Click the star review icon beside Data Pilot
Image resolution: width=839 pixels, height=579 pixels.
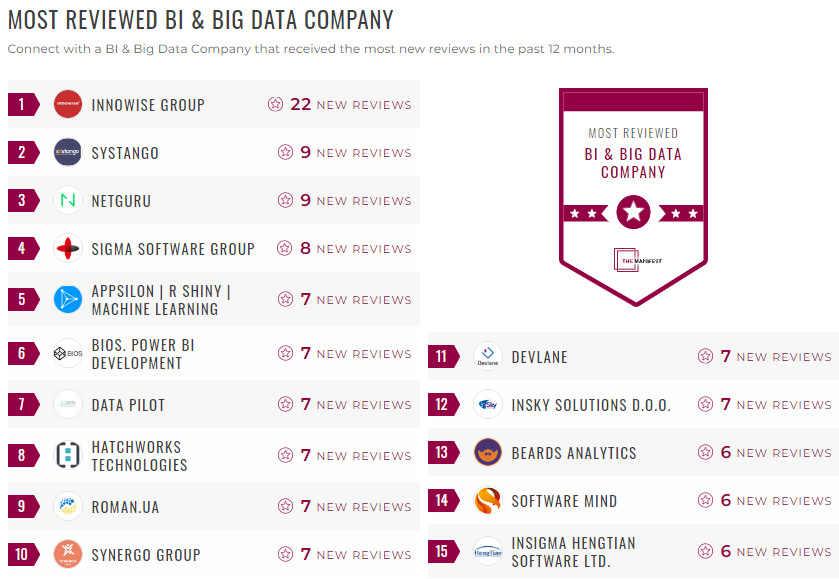(x=286, y=404)
